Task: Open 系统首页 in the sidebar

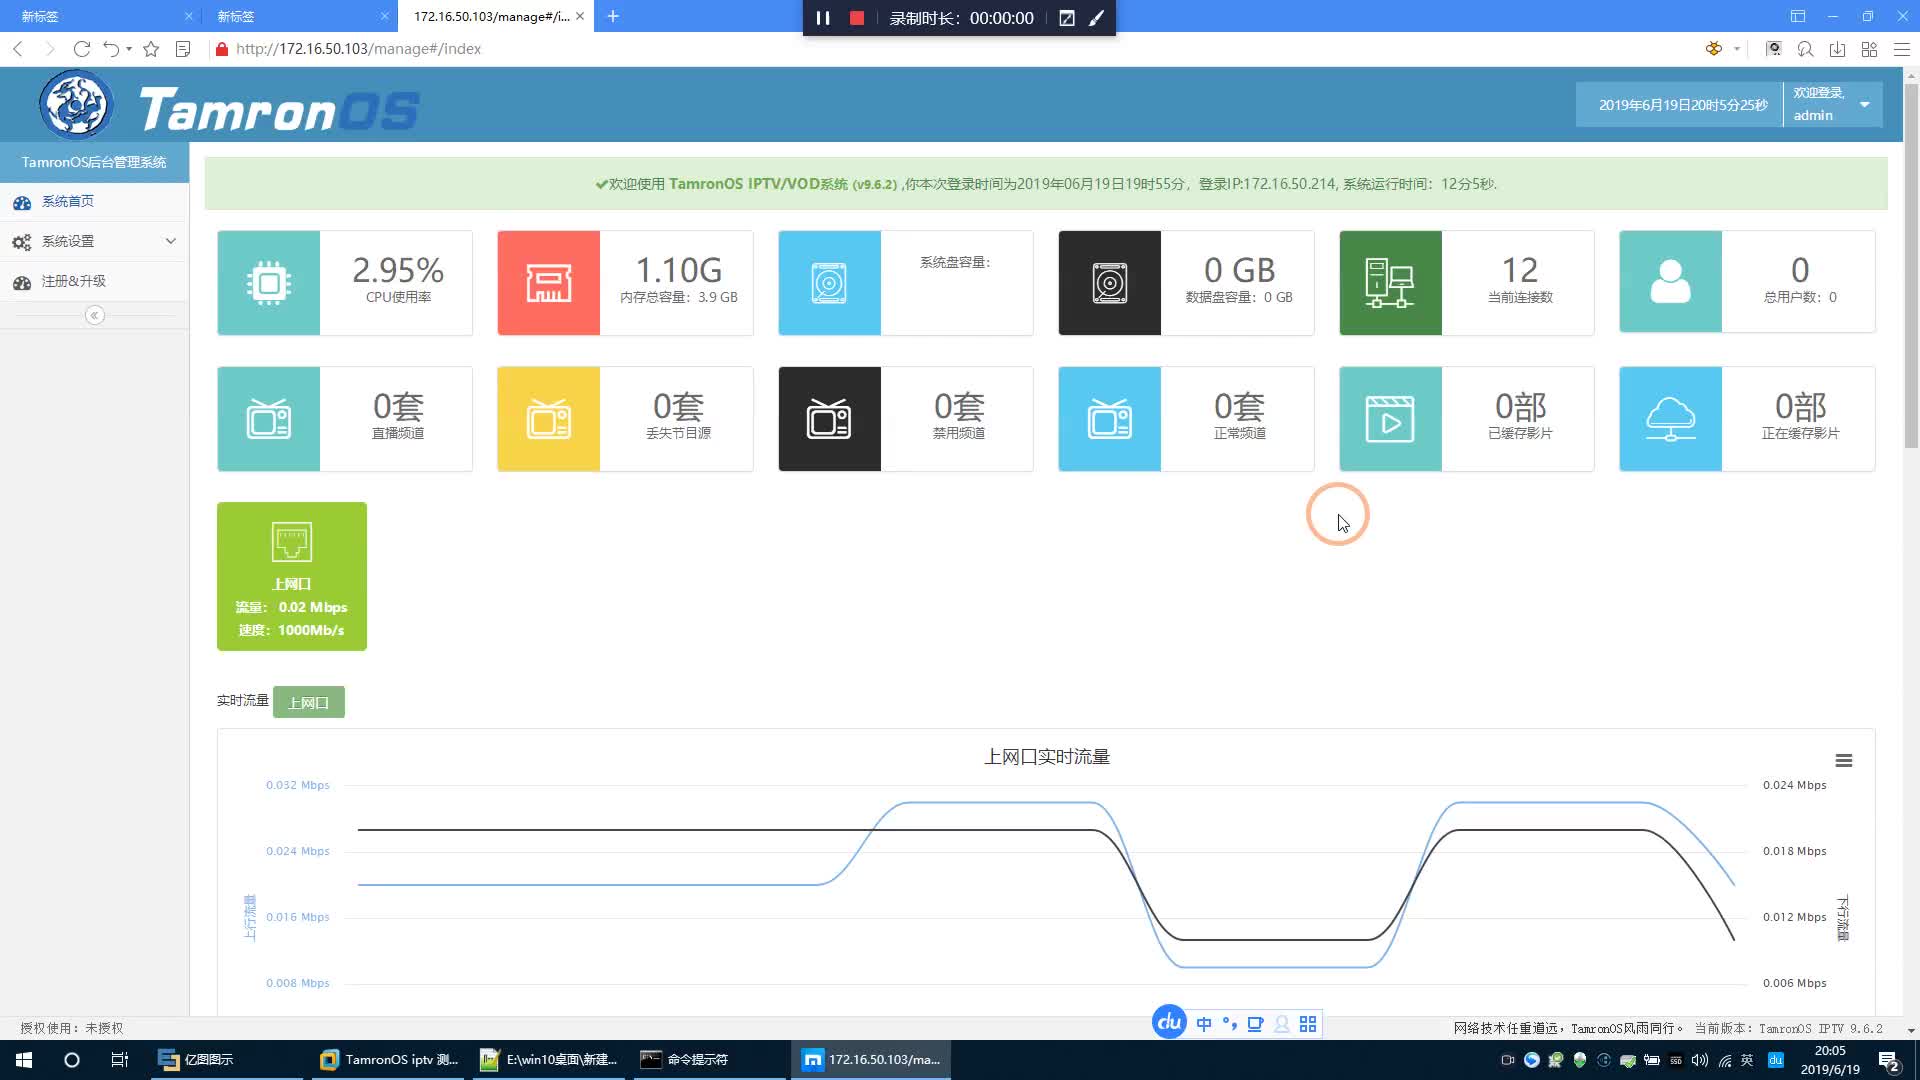Action: 94,202
